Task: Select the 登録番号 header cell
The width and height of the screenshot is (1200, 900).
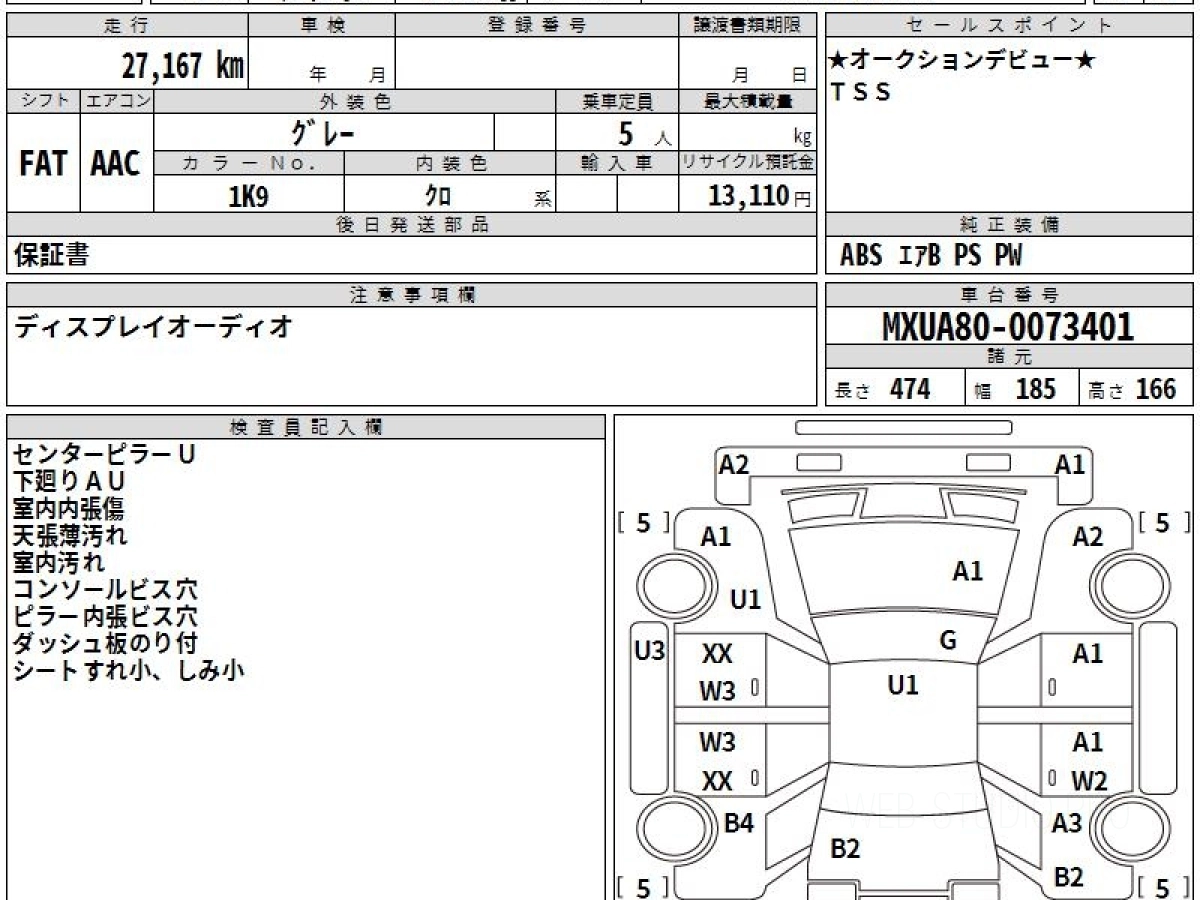Action: 537,26
